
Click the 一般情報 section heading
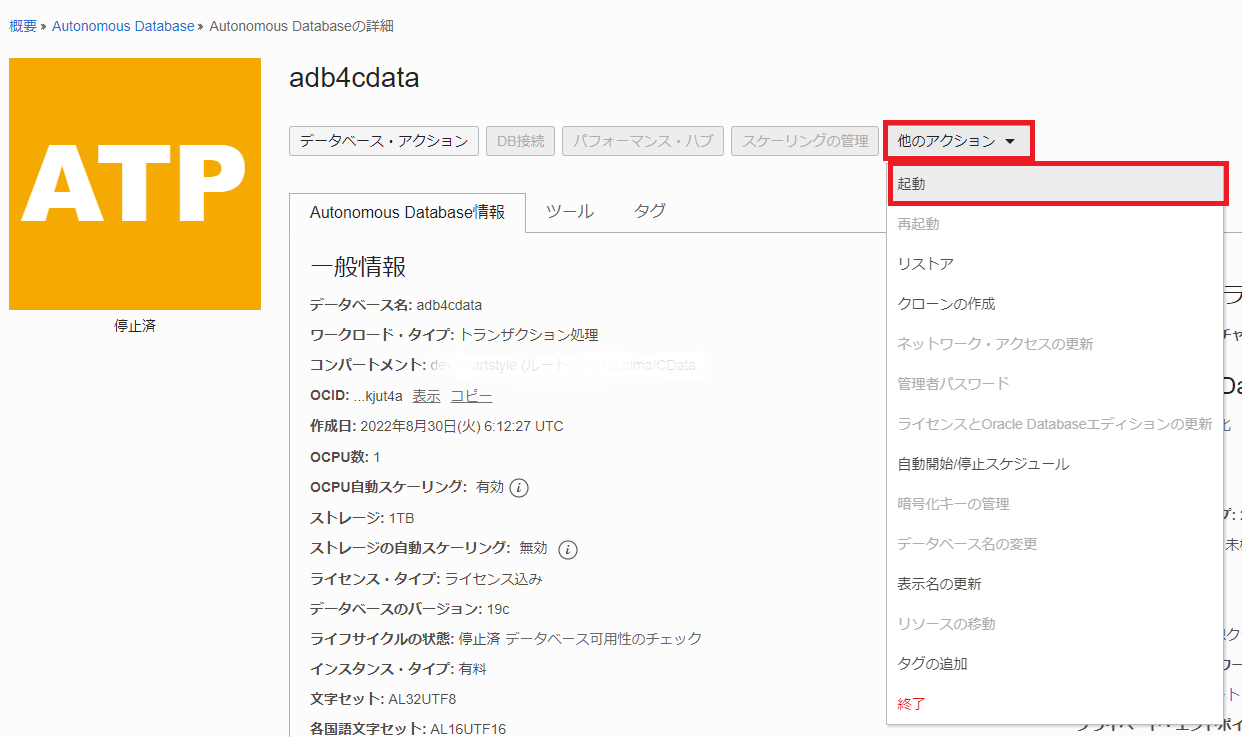tap(358, 267)
